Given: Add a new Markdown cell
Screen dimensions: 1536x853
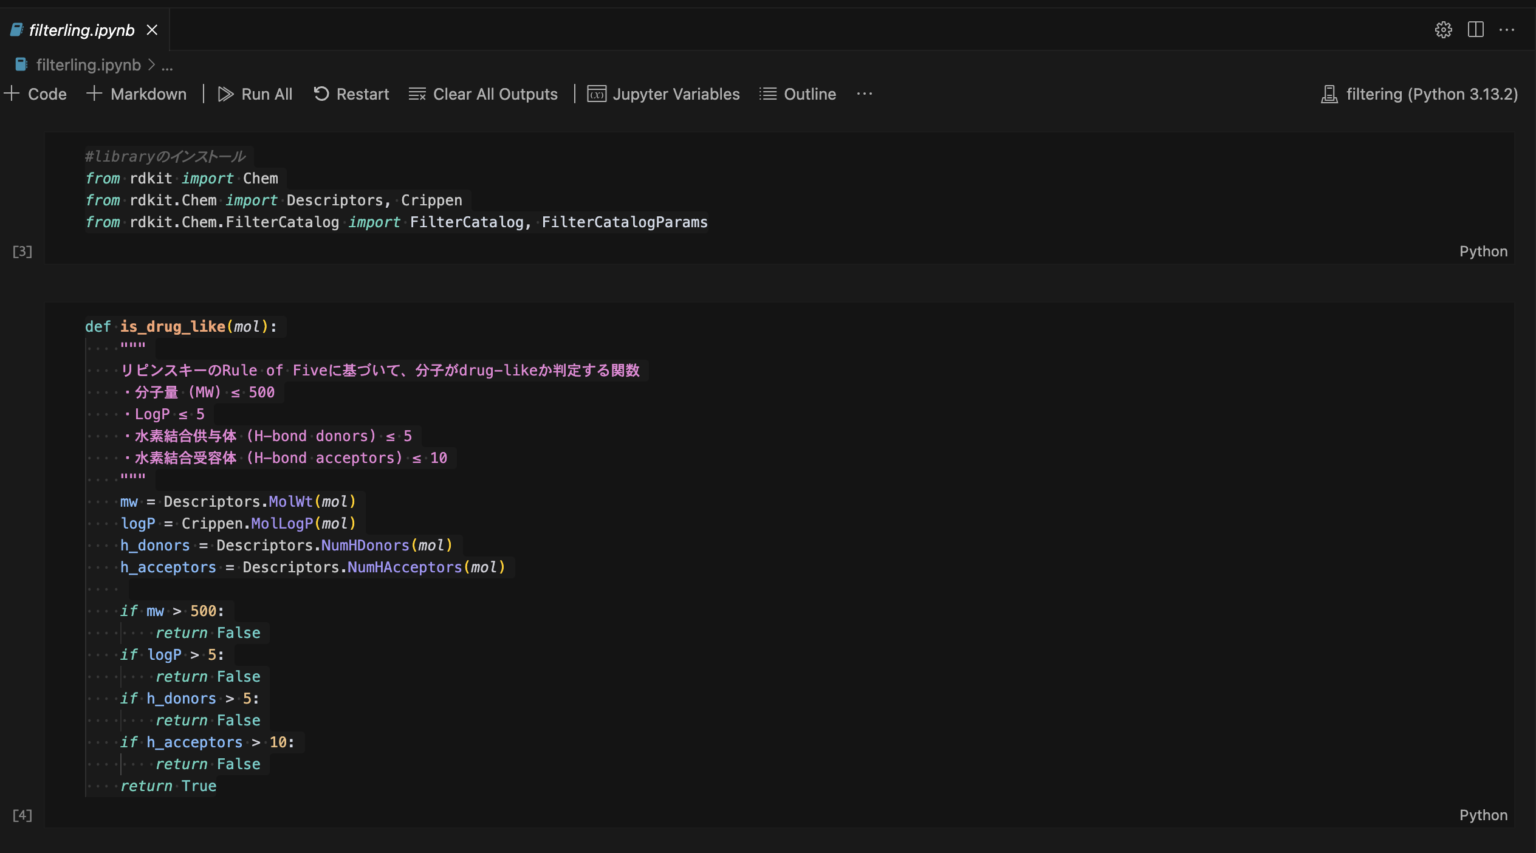Looking at the screenshot, I should (136, 93).
